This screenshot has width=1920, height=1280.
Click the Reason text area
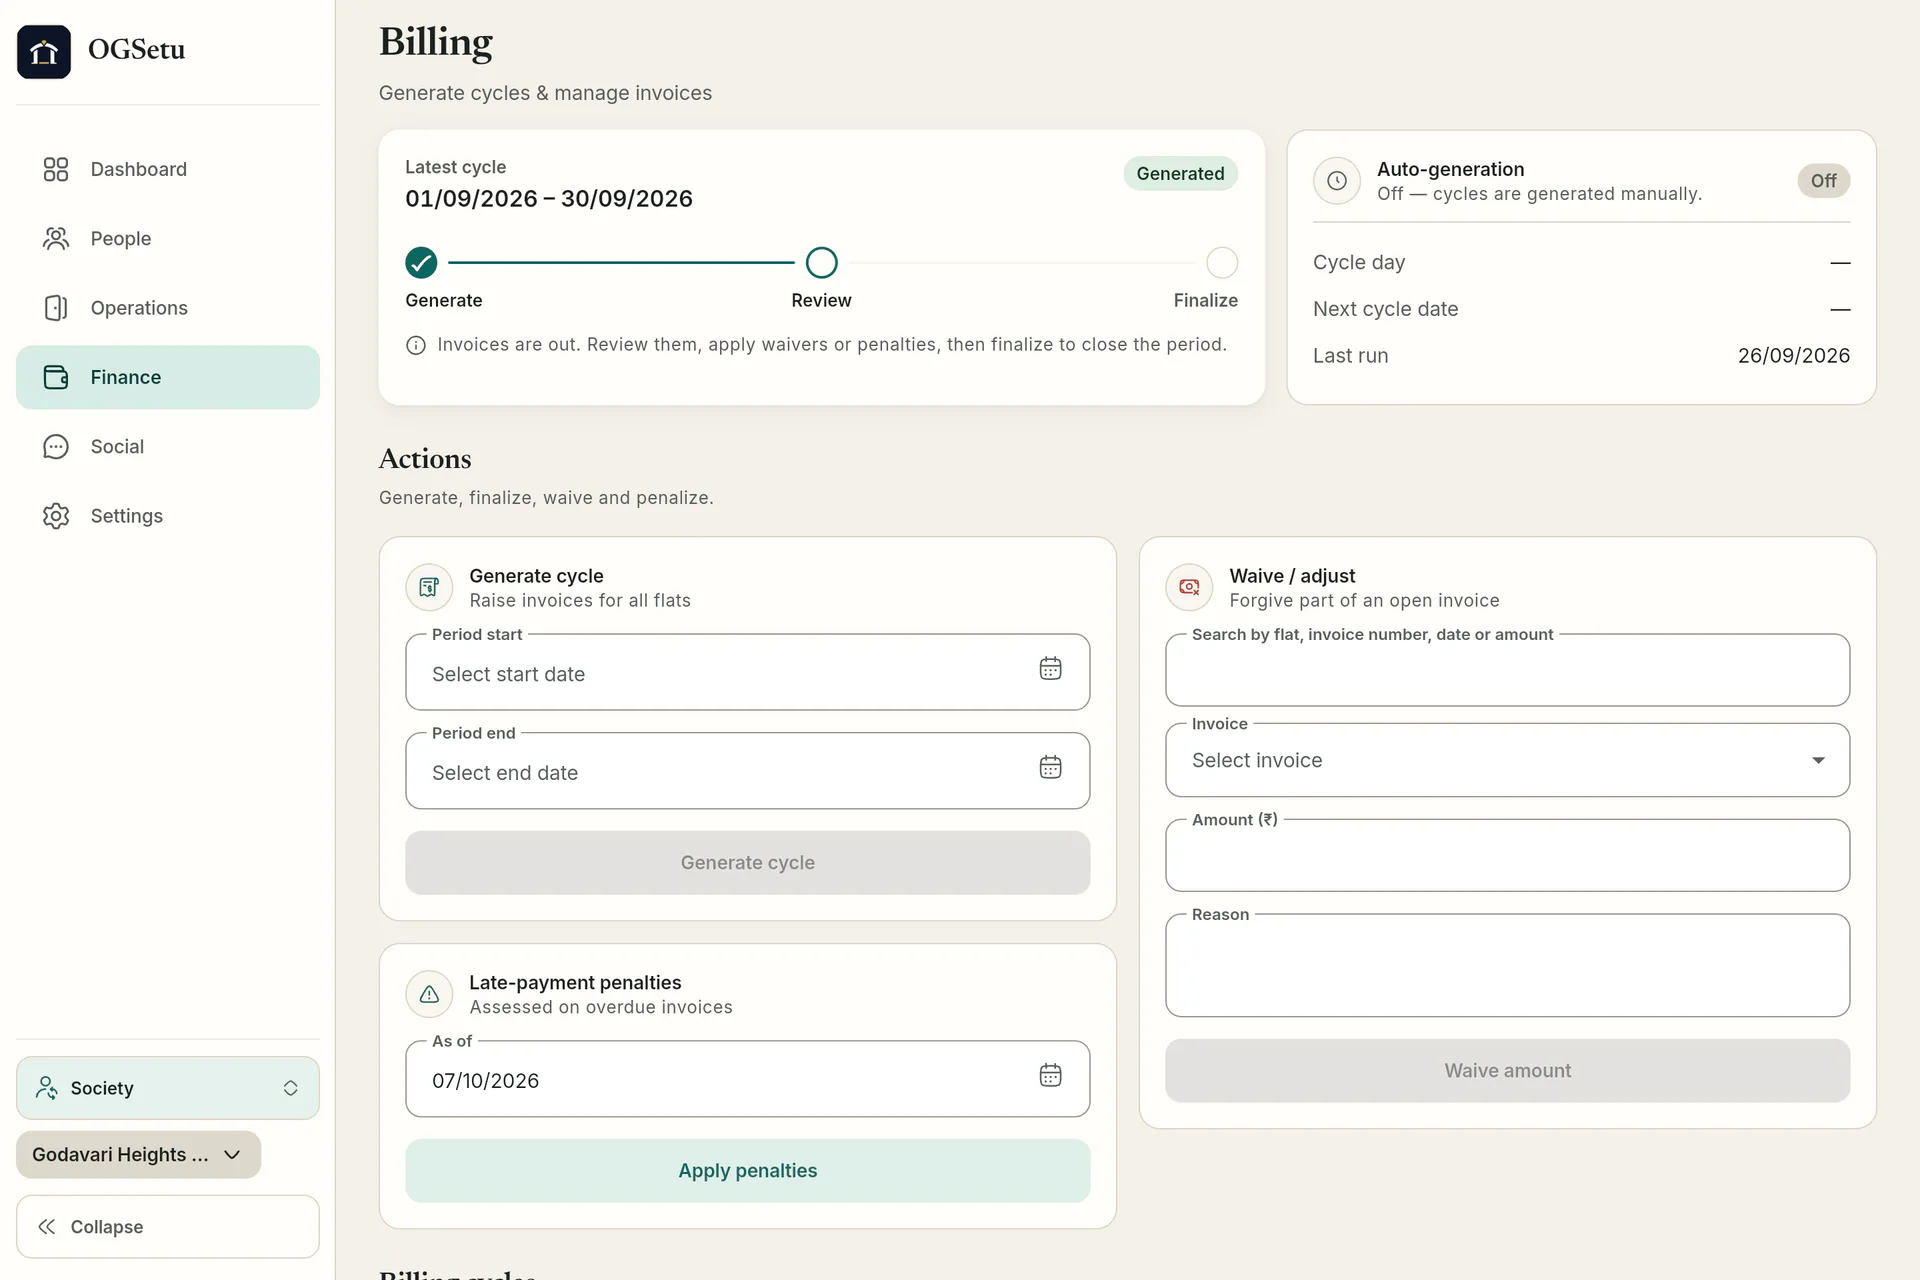[x=1507, y=966]
